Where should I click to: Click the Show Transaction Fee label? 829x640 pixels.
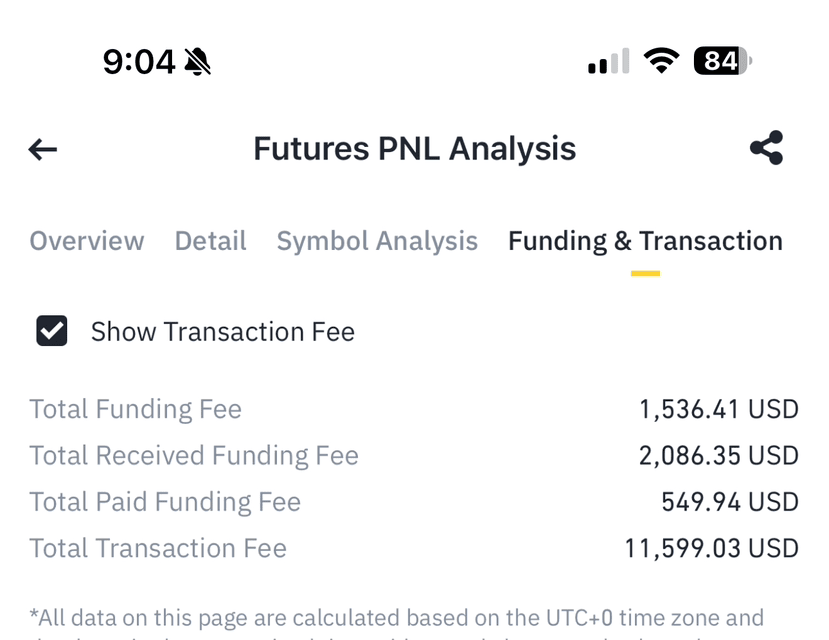(223, 332)
